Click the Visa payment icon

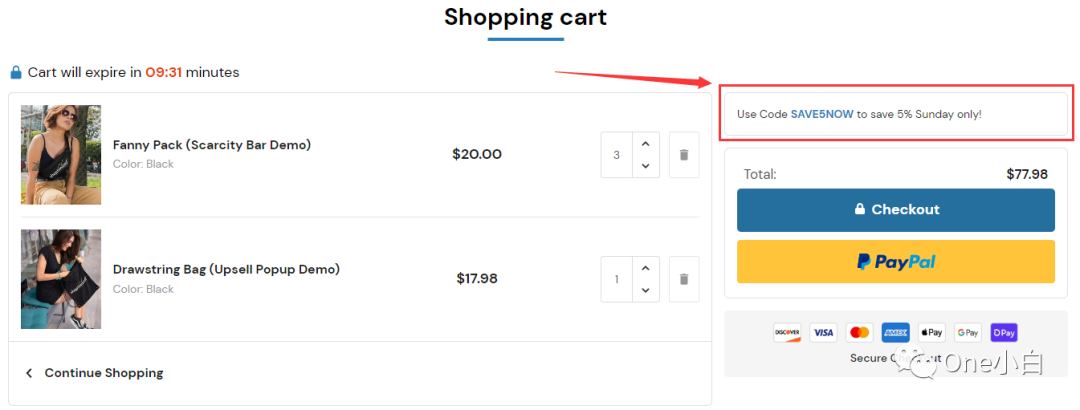pyautogui.click(x=823, y=333)
